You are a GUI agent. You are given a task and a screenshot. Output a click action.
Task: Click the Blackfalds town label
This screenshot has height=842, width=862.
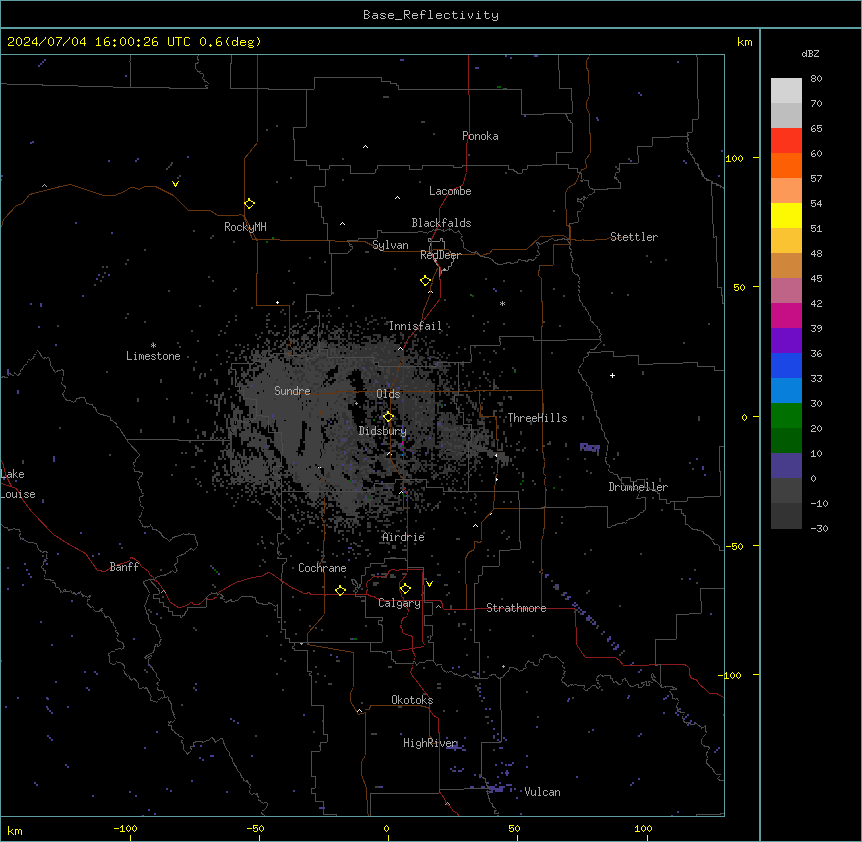(441, 223)
